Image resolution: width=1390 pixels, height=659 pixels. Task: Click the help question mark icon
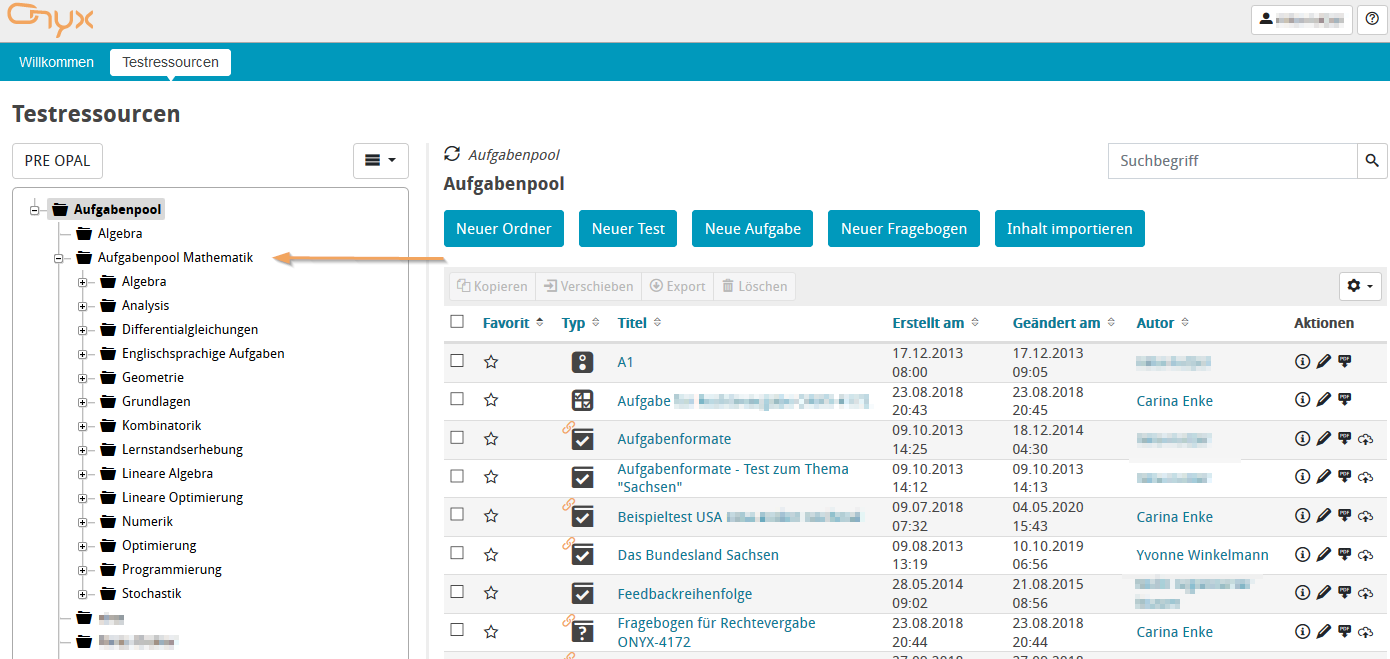[1371, 19]
